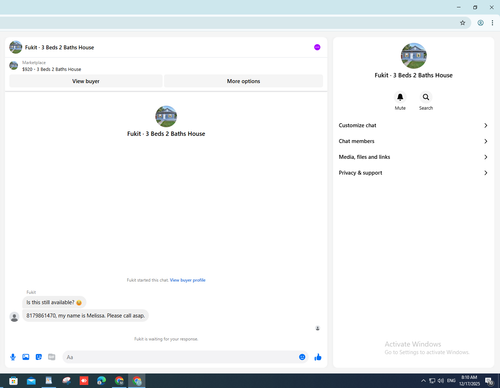Open the GIF picker icon
The height and width of the screenshot is (388, 500).
click(51, 357)
